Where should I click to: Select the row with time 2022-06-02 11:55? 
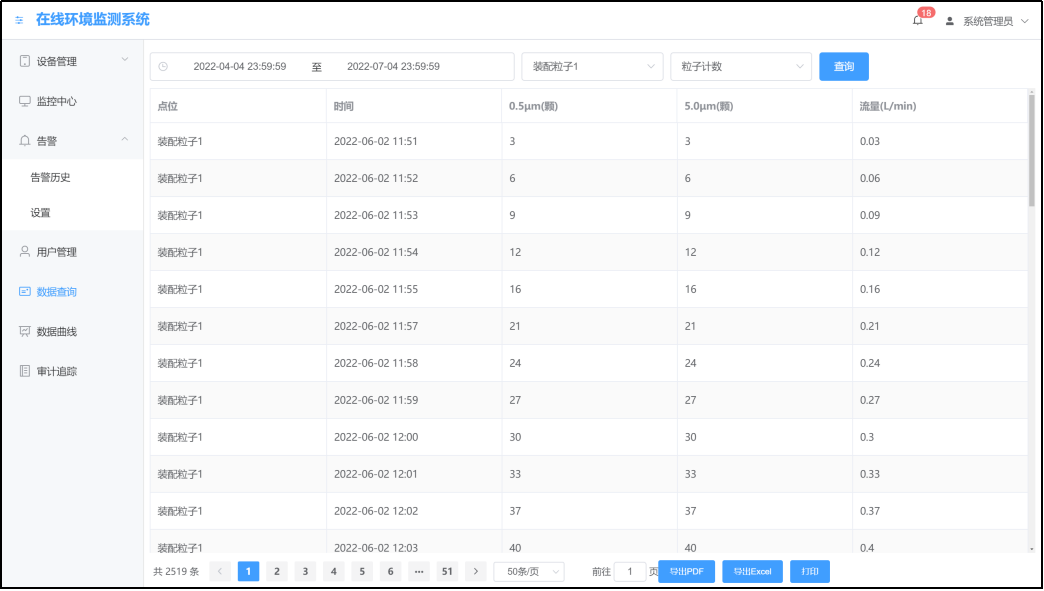[x=589, y=290]
